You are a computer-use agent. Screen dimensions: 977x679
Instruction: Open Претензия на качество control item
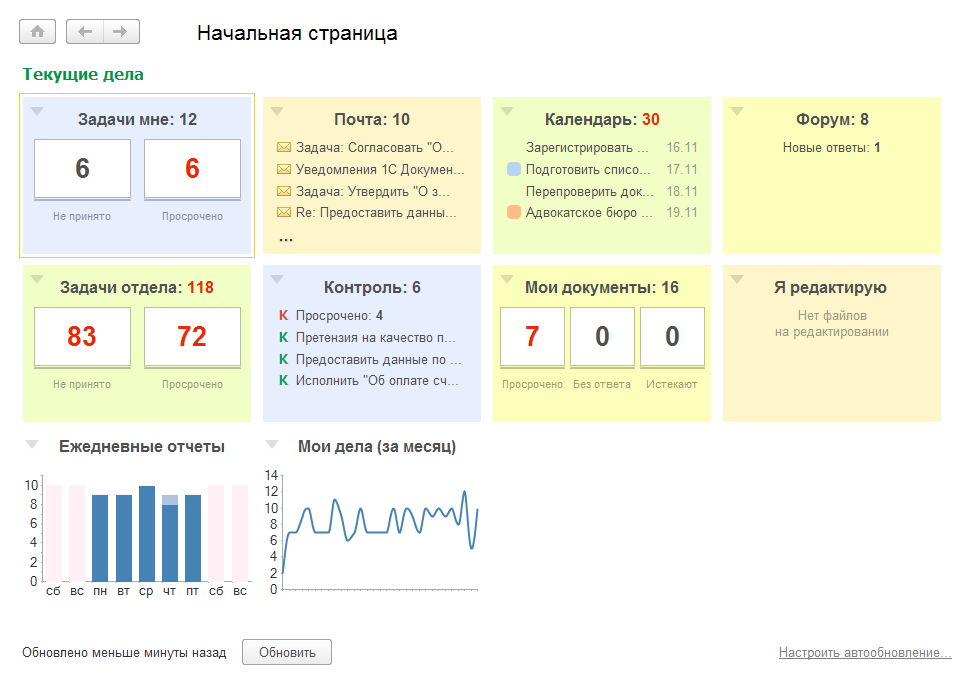[x=375, y=338]
